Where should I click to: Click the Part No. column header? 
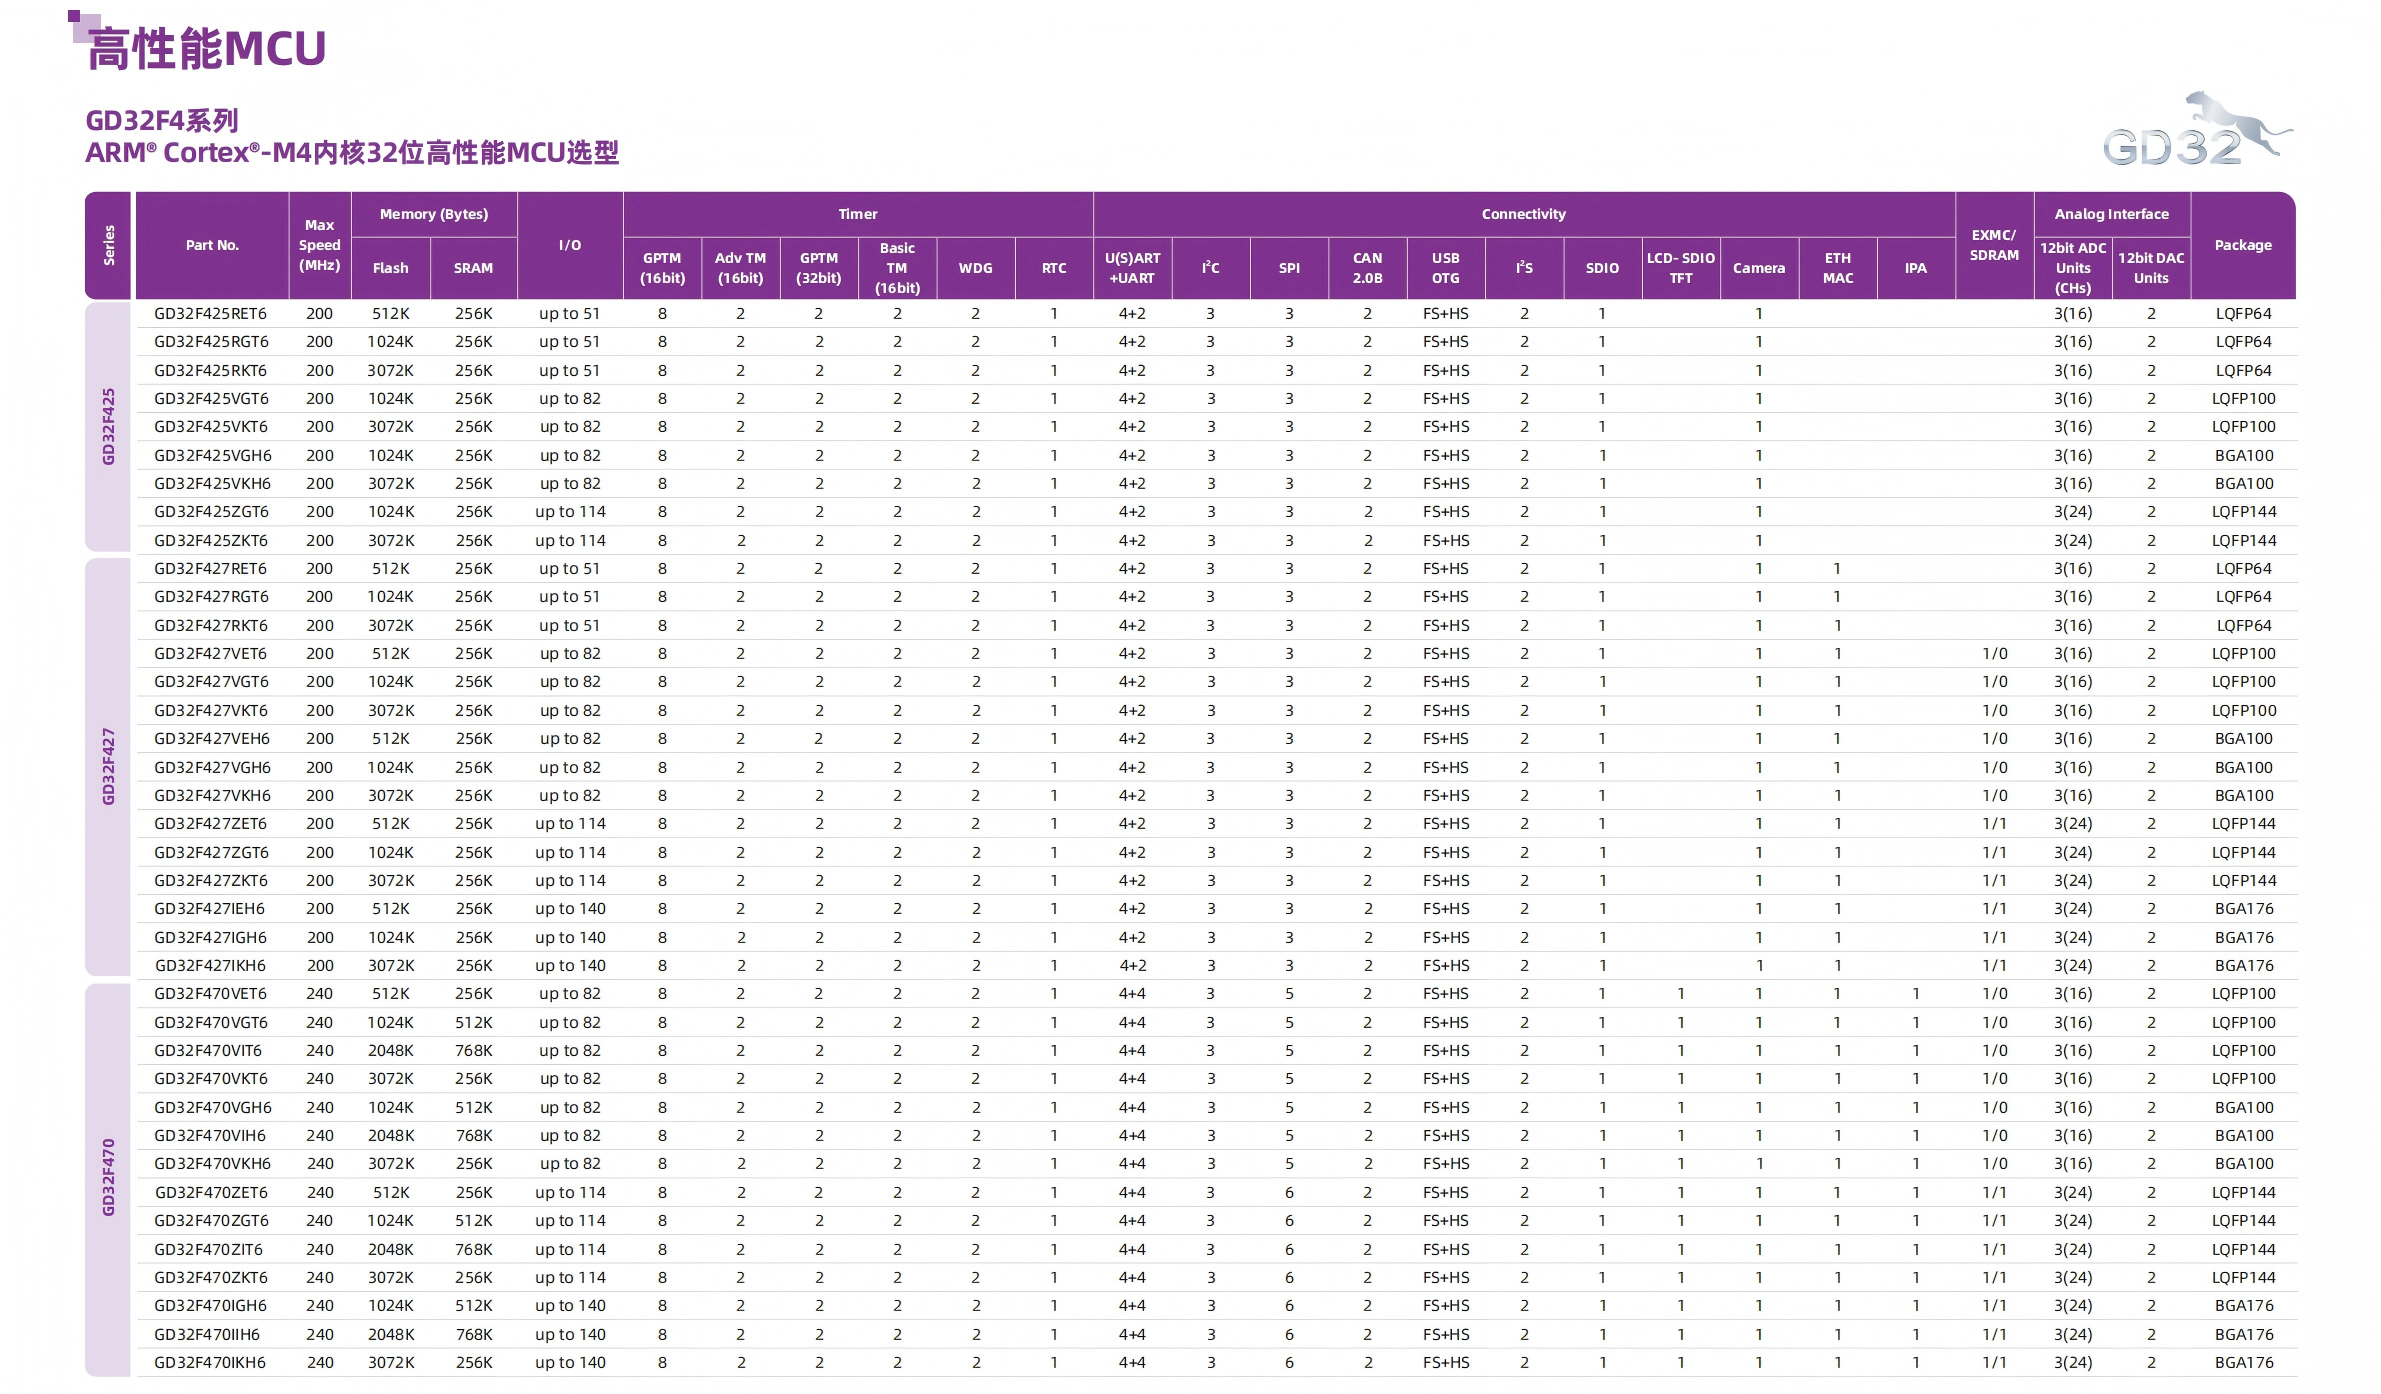tap(212, 245)
